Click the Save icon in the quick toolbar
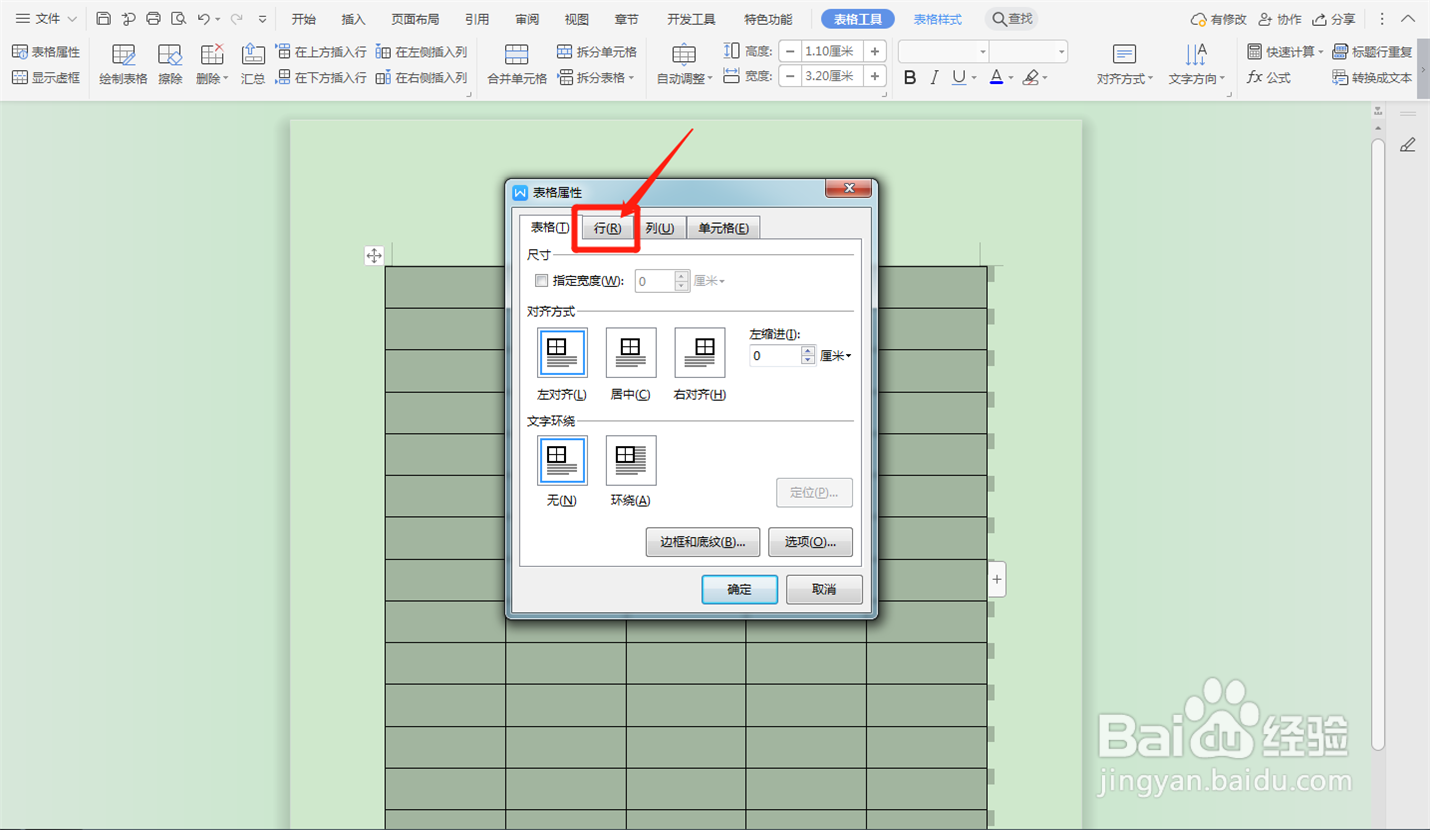The width and height of the screenshot is (1430, 830). tap(104, 19)
